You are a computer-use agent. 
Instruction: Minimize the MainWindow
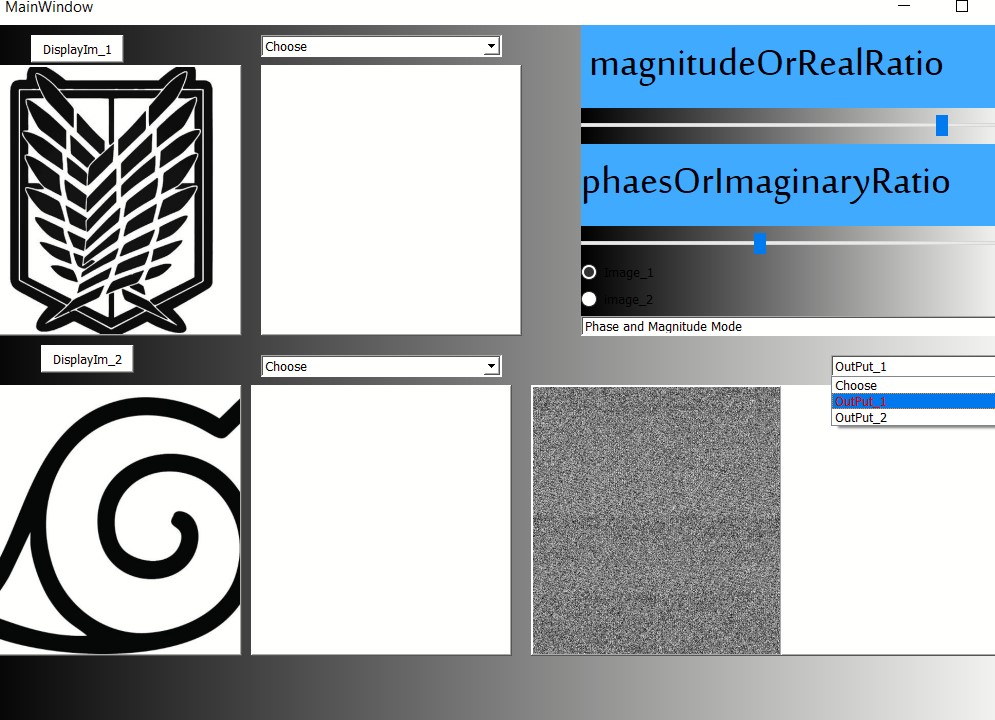(x=904, y=6)
